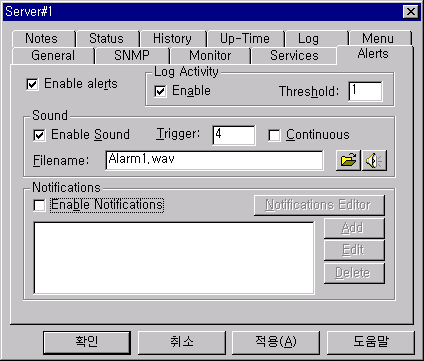Screen dimensions: 424x361
Task: Open the General tab
Action: (53, 55)
